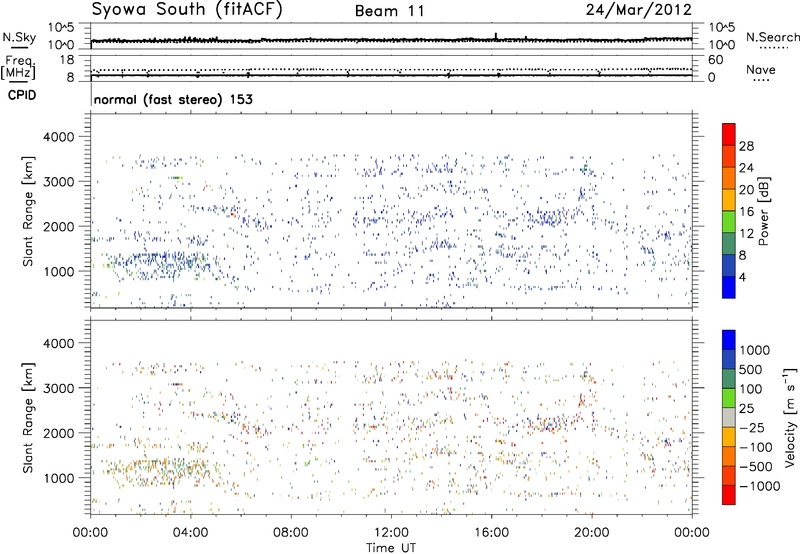
Task: Pick the light green 12–16 dB Power segment
Action: point(729,221)
